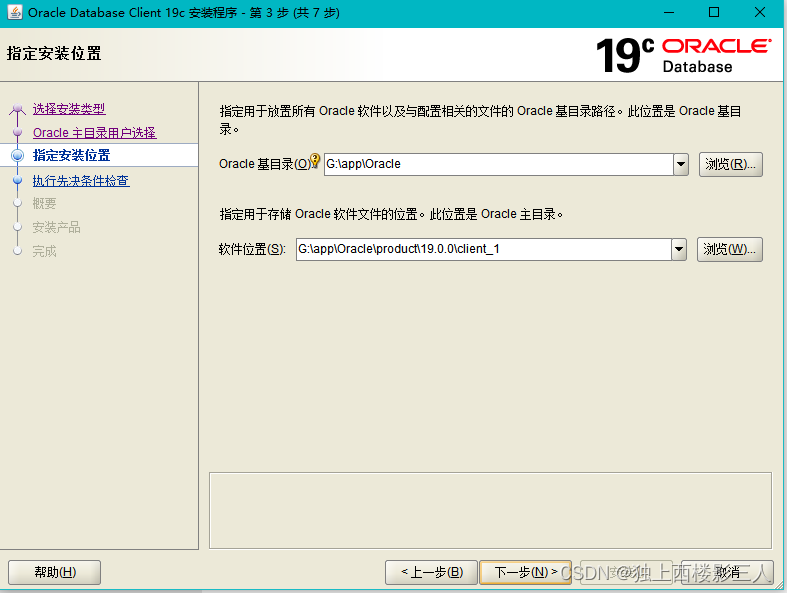Click the disabled 概要 step

[x=44, y=203]
